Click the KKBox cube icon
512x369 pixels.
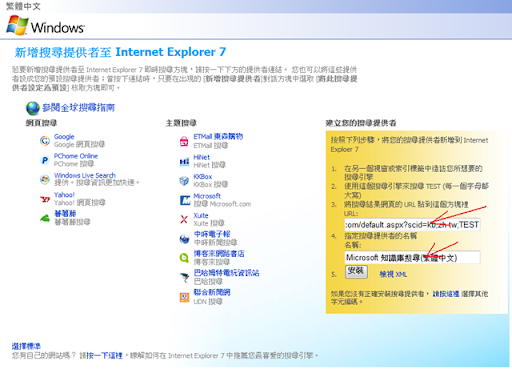point(184,181)
